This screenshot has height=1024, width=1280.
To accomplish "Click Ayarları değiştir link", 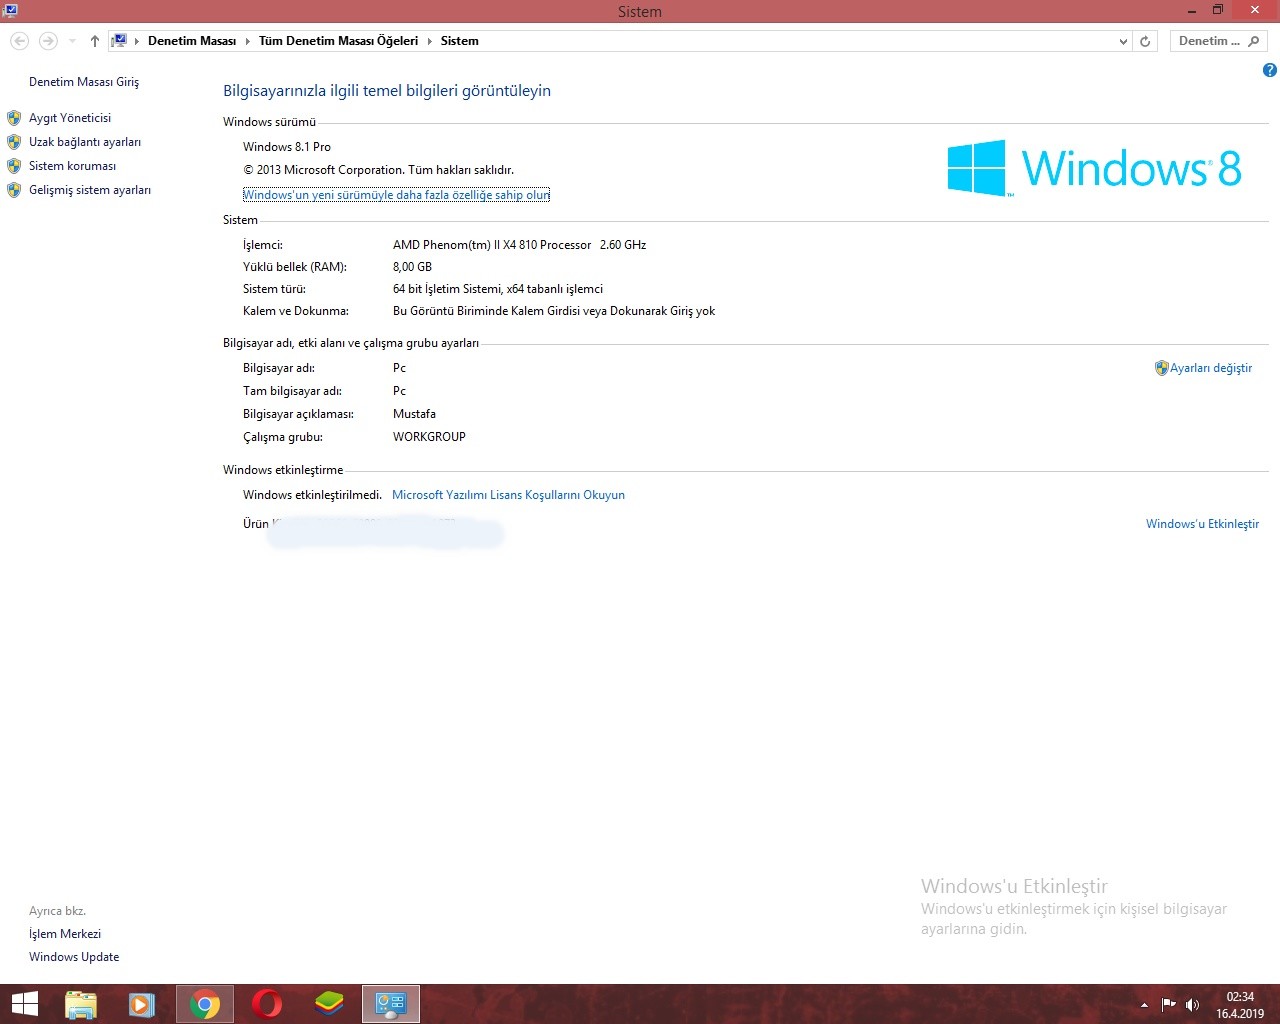I will (1210, 368).
